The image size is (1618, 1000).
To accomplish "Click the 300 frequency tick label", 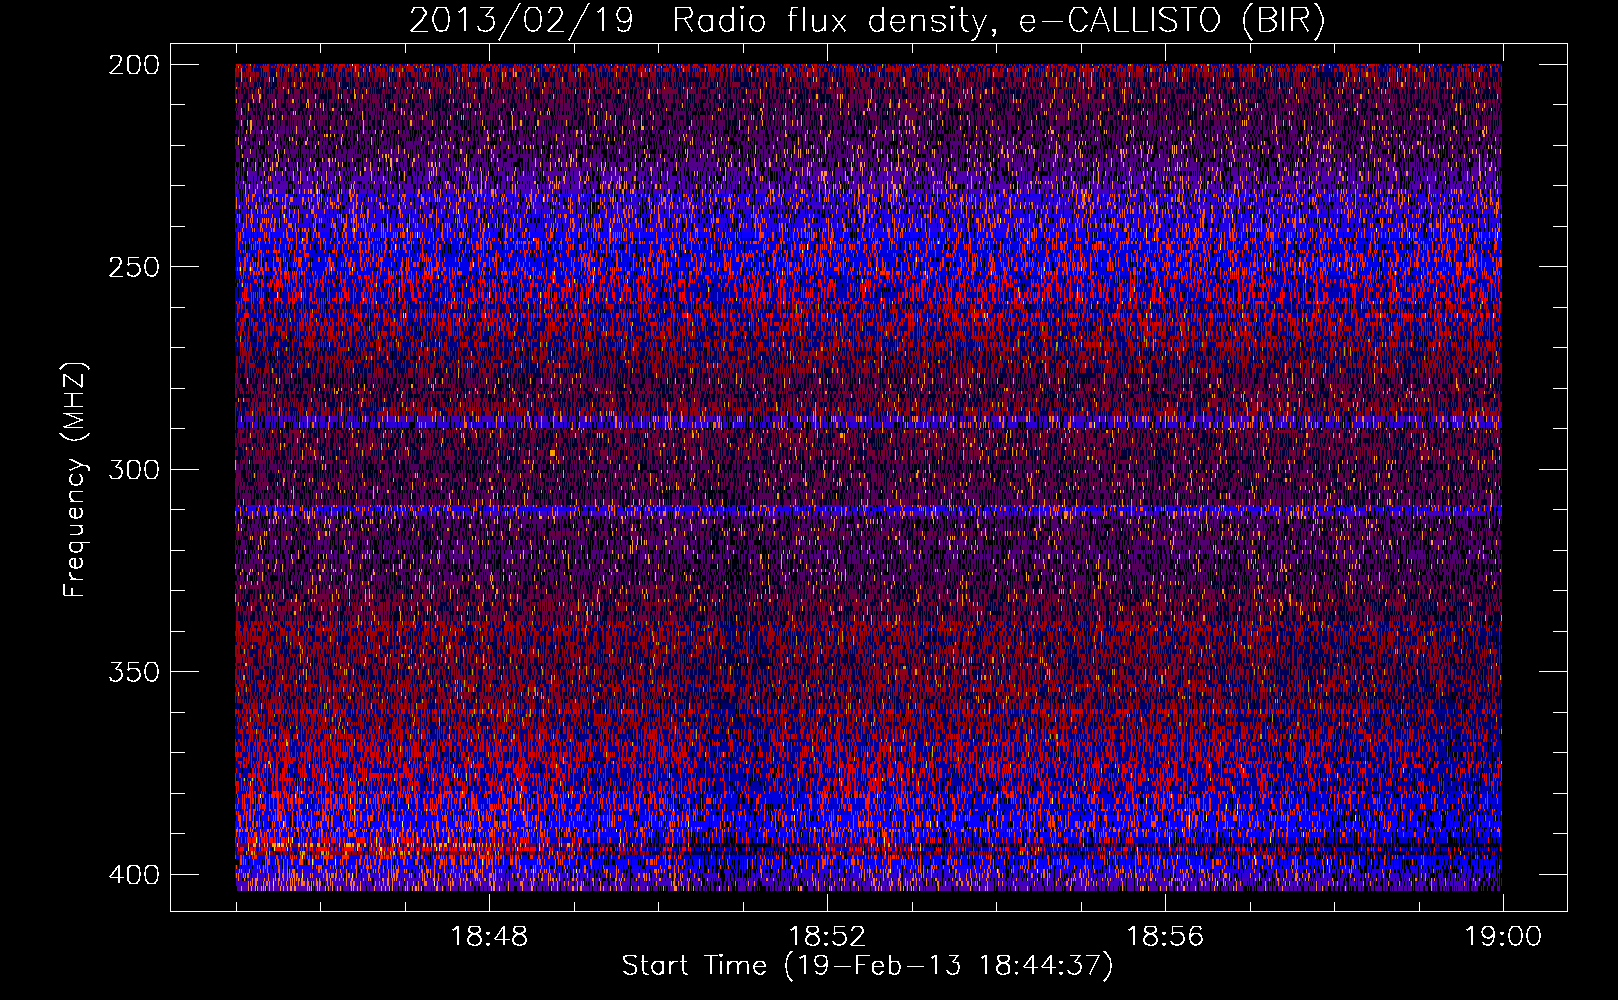I will coord(134,470).
